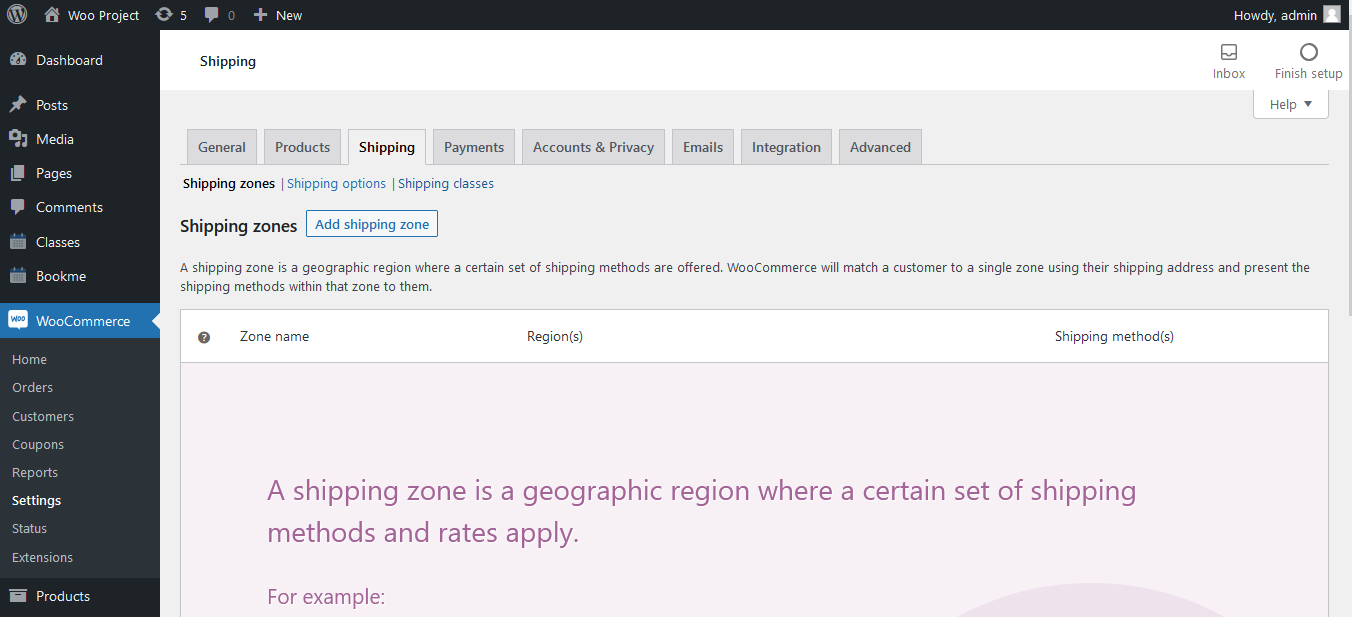Open the Howdy, admin account menu

coord(1287,15)
